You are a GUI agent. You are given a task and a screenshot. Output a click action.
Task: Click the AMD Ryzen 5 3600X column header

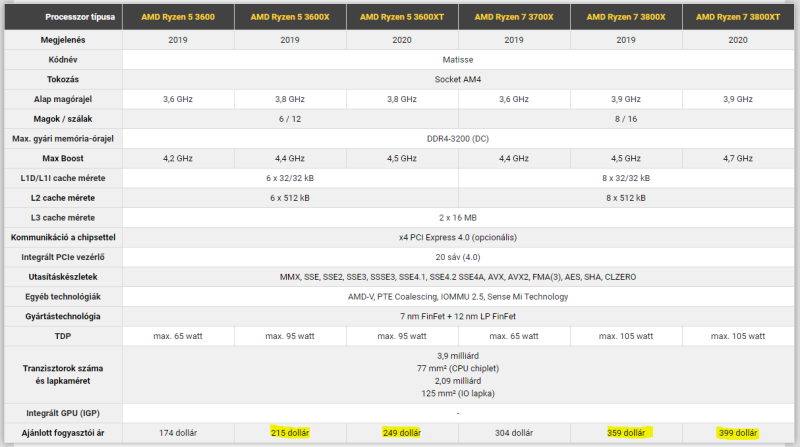(290, 17)
